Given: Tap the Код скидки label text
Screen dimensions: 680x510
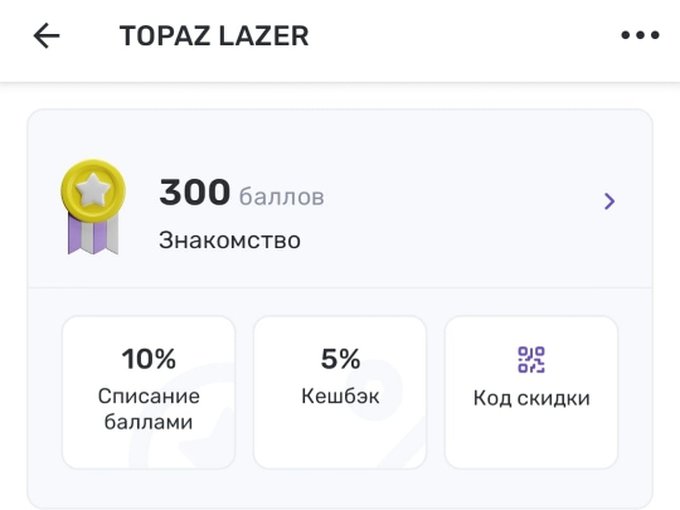Looking at the screenshot, I should tap(531, 399).
